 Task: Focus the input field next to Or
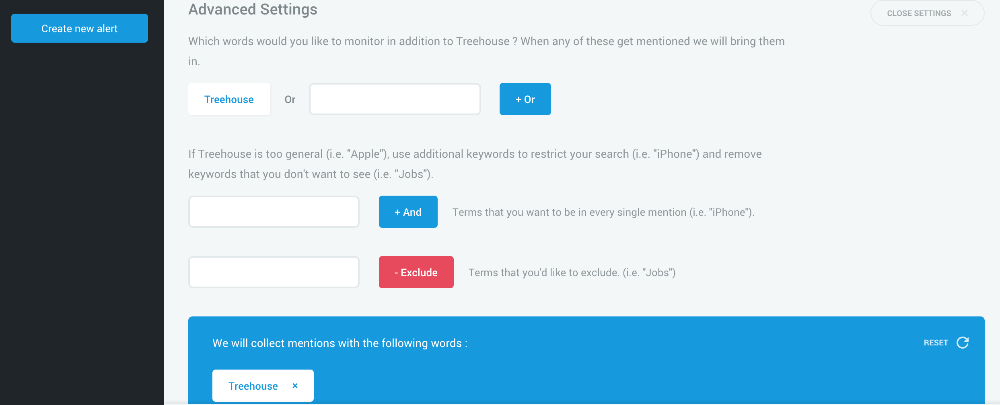pyautogui.click(x=395, y=99)
